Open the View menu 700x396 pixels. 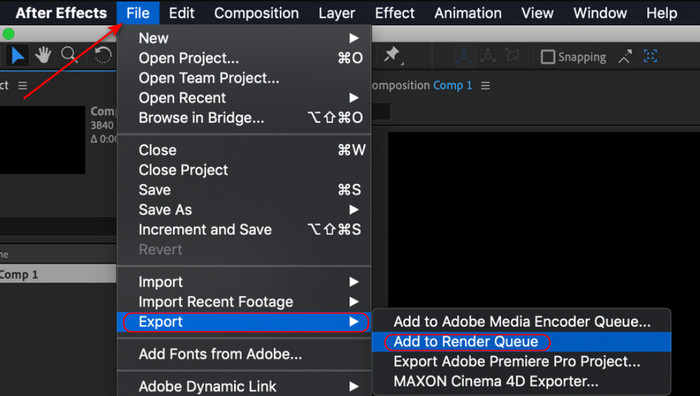[538, 13]
